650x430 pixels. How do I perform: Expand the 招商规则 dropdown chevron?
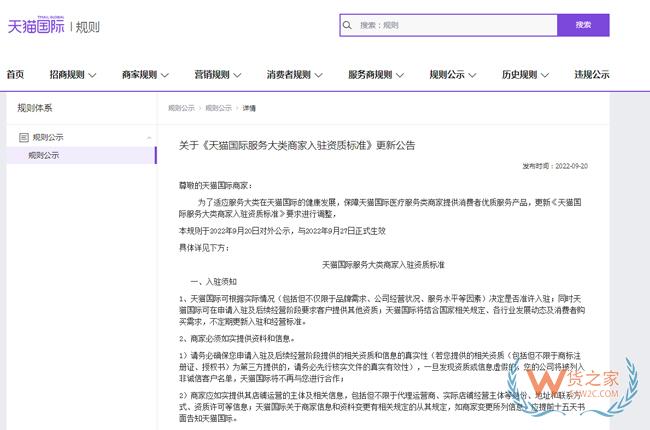(92, 75)
